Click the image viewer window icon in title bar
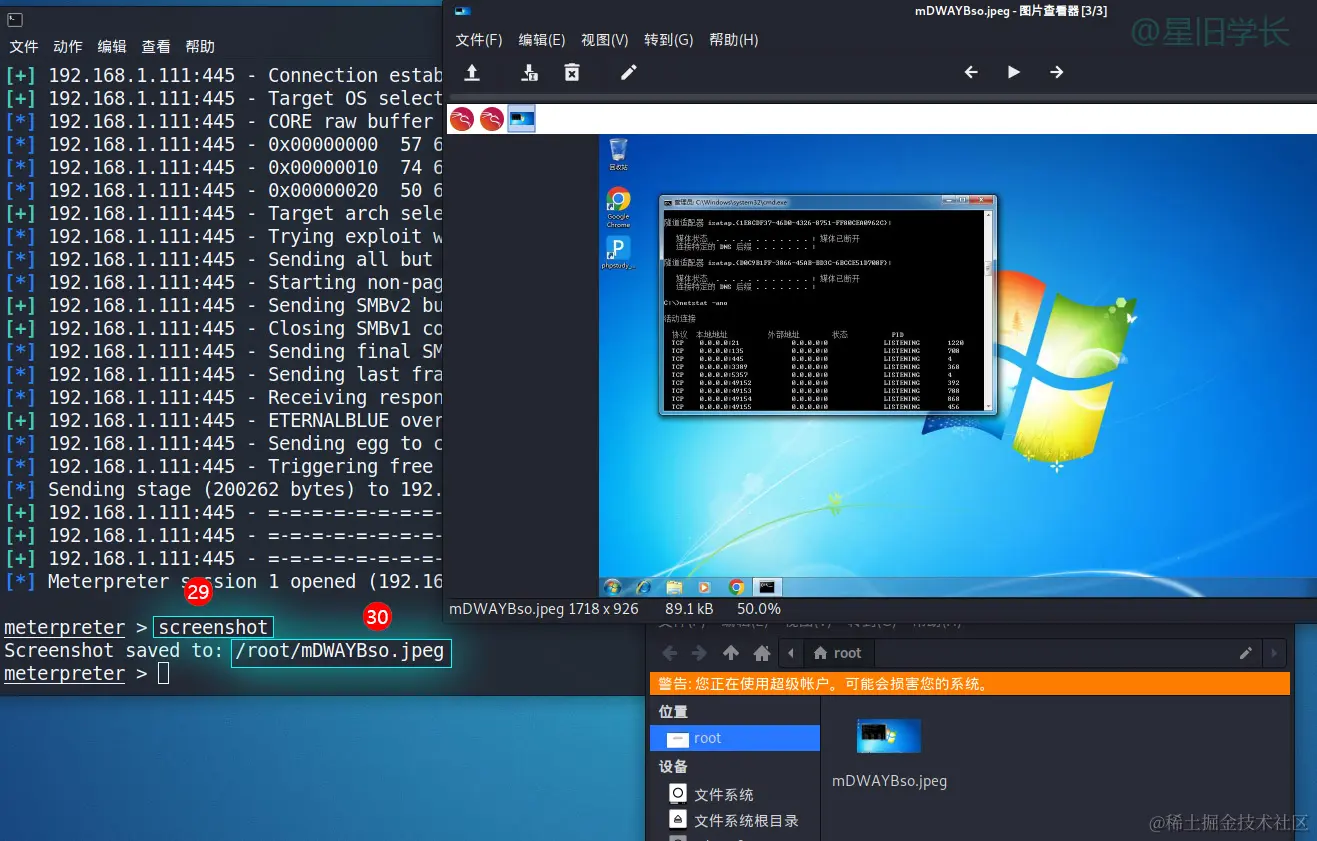 coord(462,11)
